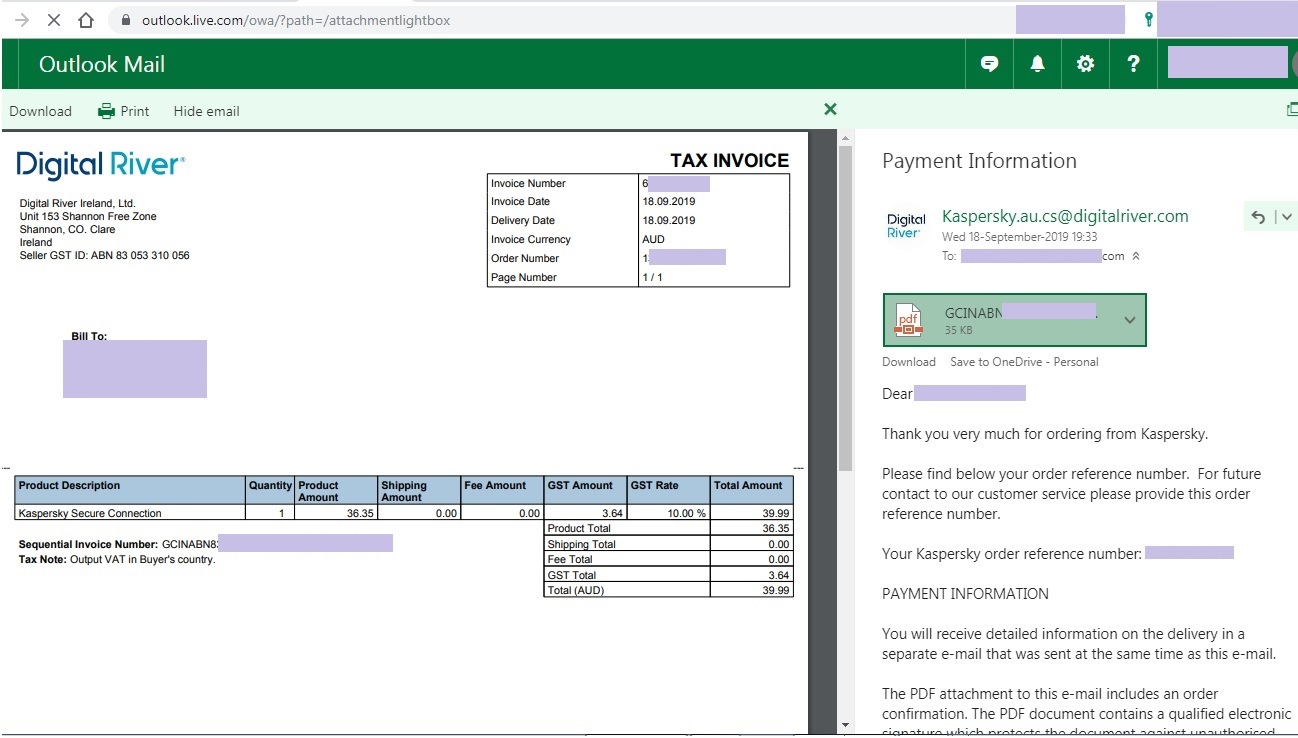Click the PDF file icon on the attachment
The image size is (1298, 738).
point(908,319)
